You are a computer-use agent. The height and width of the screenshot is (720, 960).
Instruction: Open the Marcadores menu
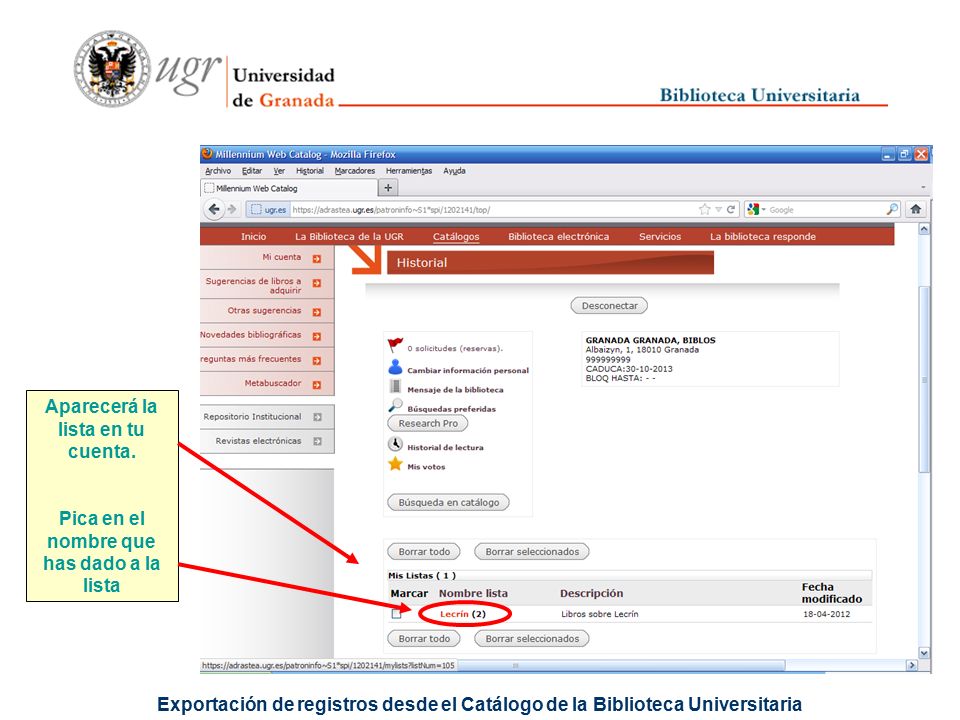354,171
